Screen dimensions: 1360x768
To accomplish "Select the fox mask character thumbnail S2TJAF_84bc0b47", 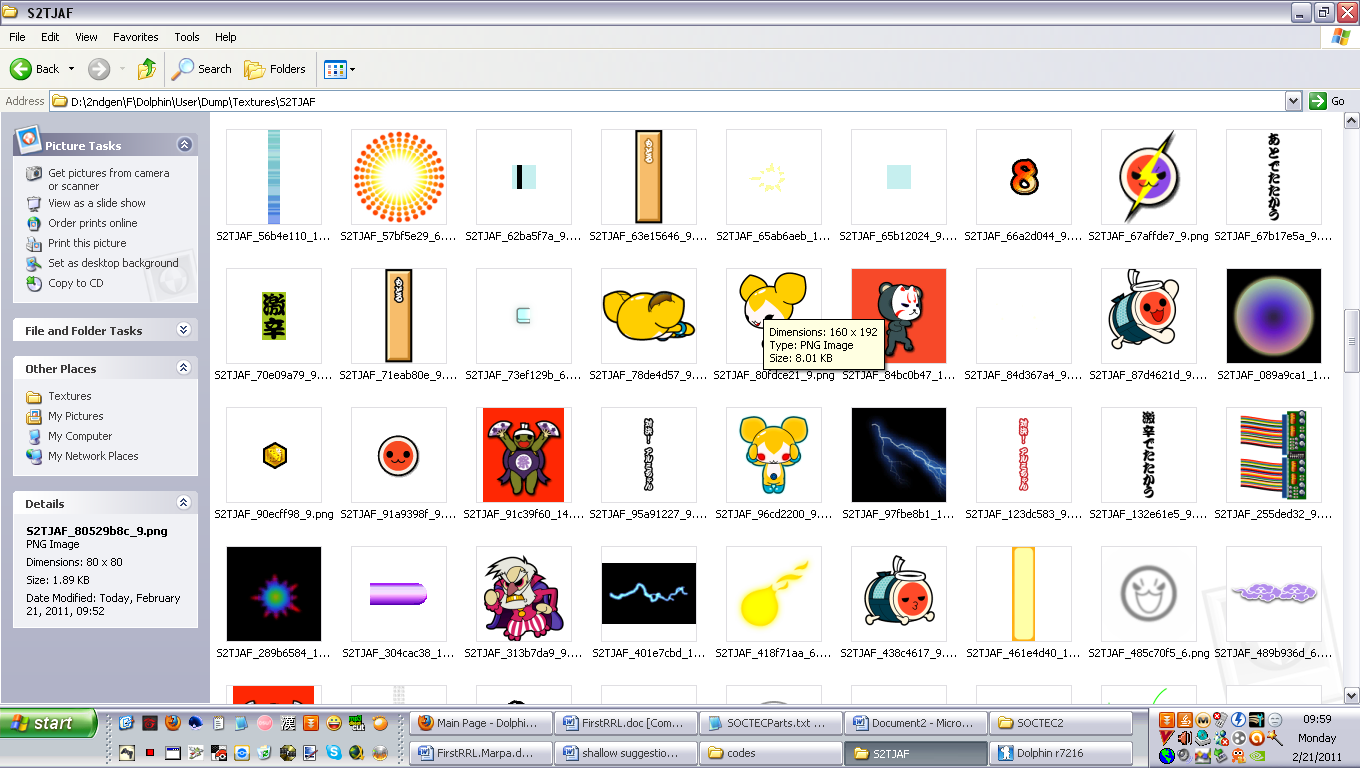I will (x=899, y=315).
